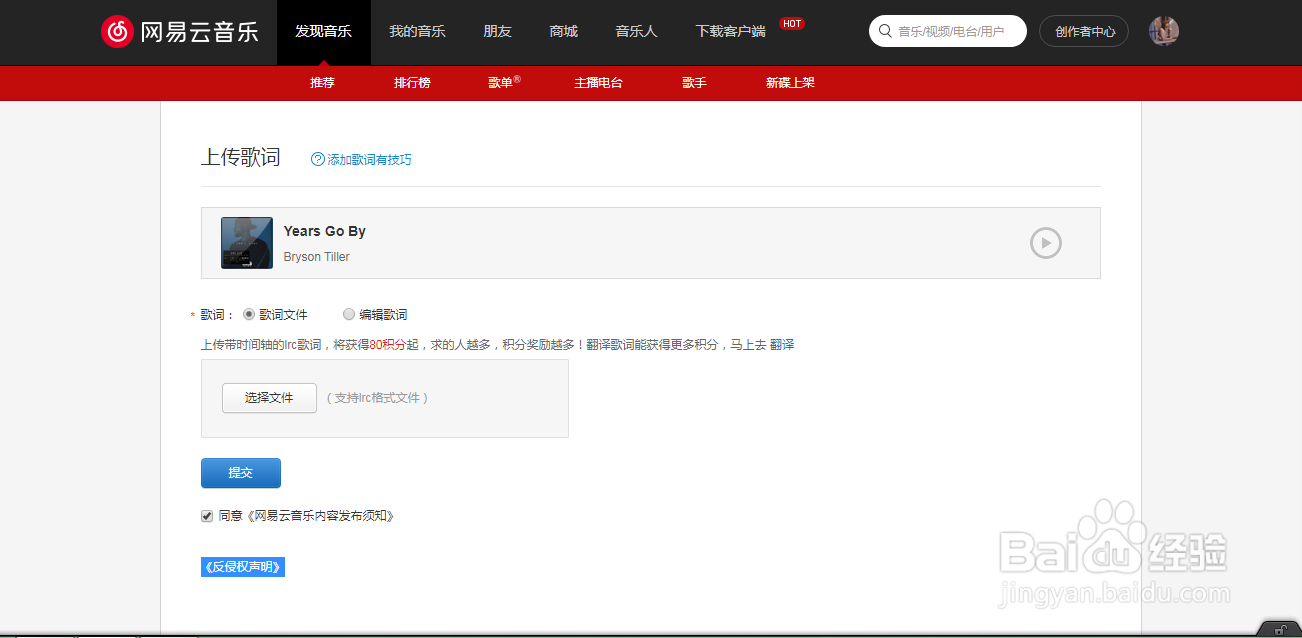Viewport: 1302px width, 638px height.
Task: Click the question mark help icon
Action: click(x=318, y=159)
